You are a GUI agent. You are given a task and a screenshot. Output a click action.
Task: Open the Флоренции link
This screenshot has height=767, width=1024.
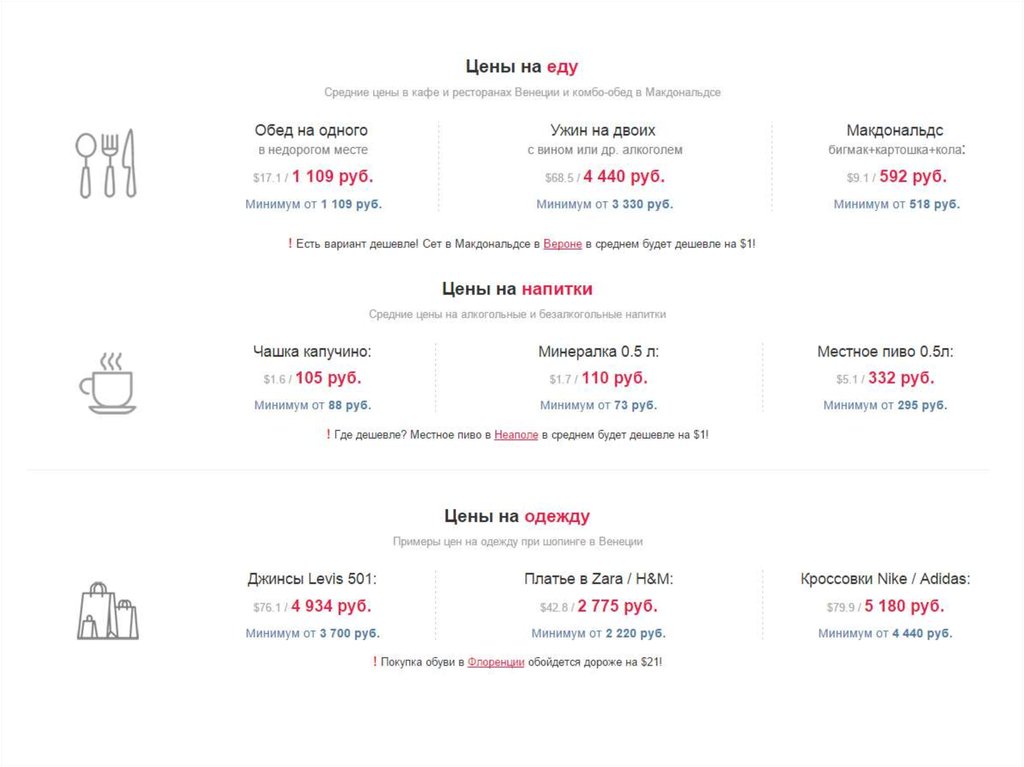493,662
